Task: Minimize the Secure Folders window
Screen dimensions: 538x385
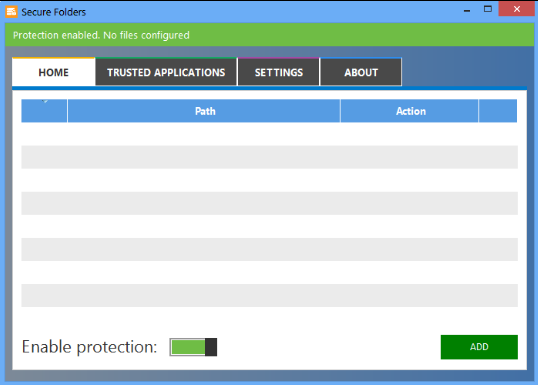Action: click(x=467, y=10)
